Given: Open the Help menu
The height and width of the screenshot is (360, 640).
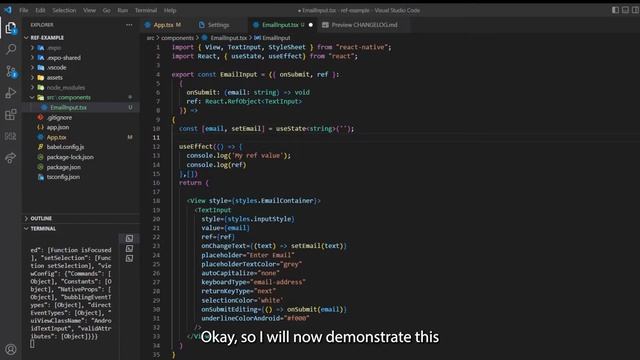Looking at the screenshot, I should pos(170,10).
